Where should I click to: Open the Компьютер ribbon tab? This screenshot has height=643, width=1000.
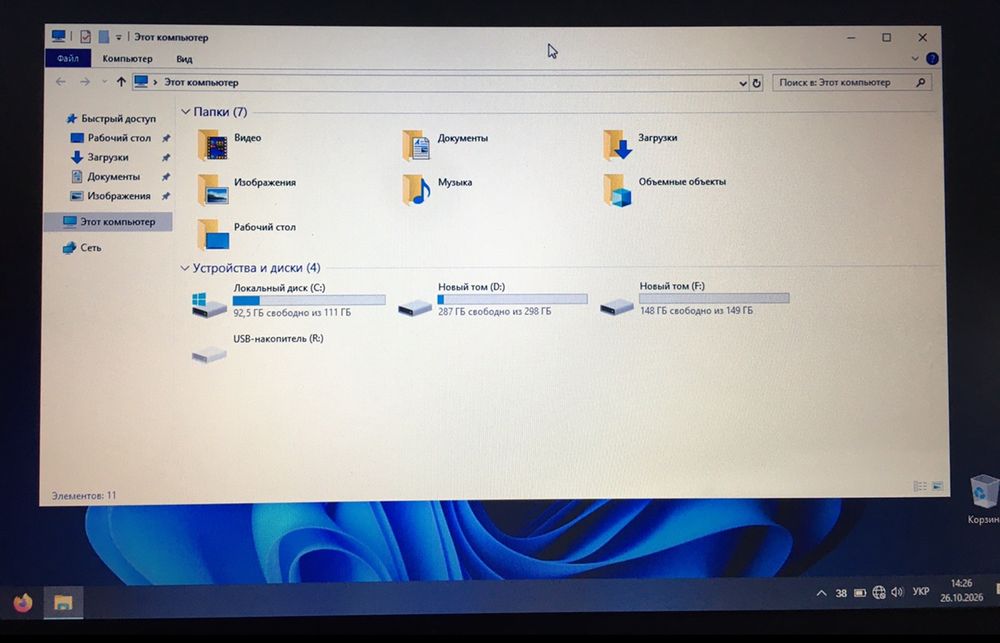point(128,58)
